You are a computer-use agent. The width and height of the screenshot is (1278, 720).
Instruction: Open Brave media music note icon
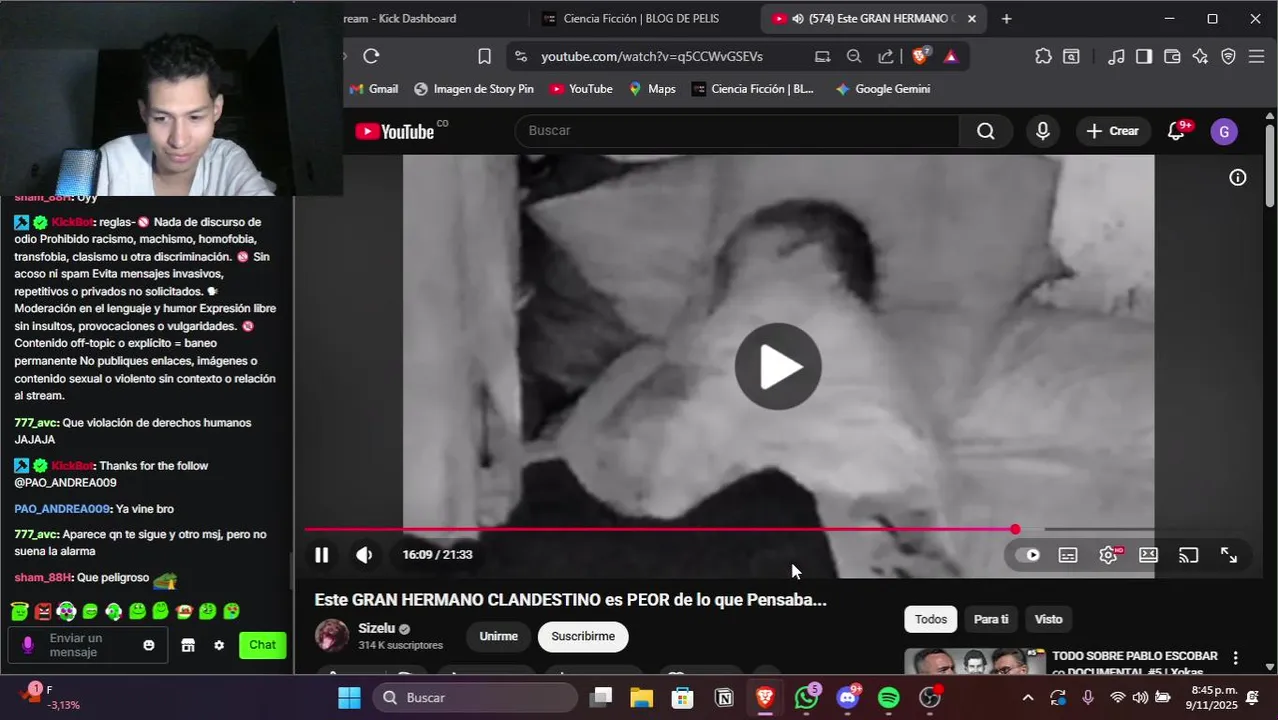point(1117,56)
